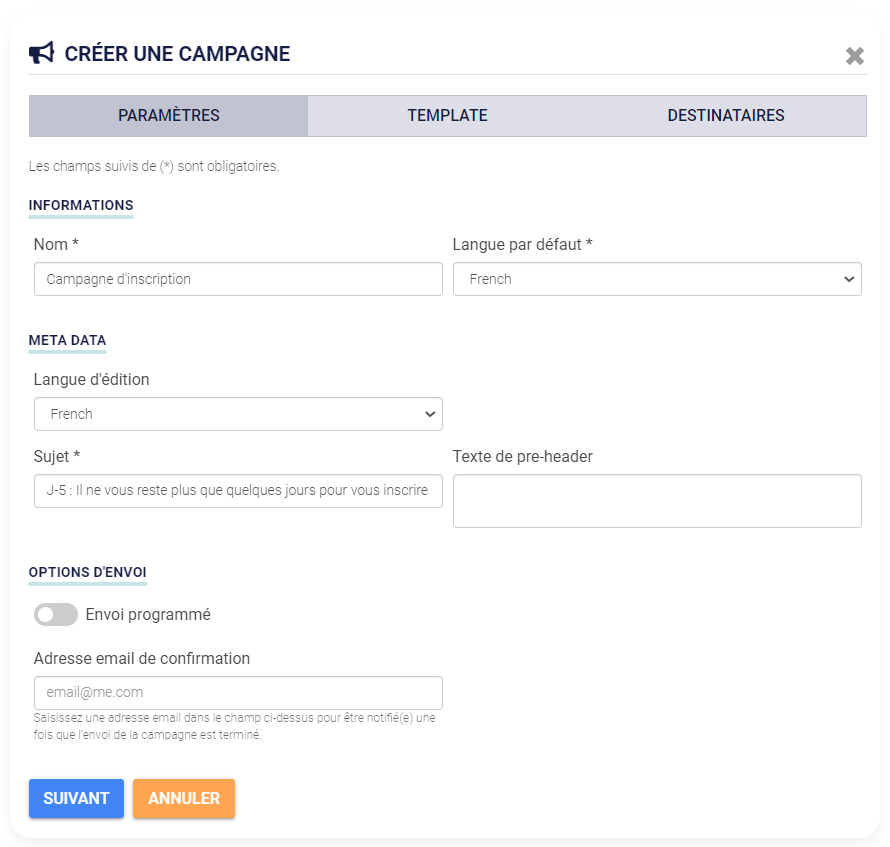Click the chevron arrow of Langue par défaut
Image resolution: width=890 pixels, height=847 pixels.
pos(849,279)
